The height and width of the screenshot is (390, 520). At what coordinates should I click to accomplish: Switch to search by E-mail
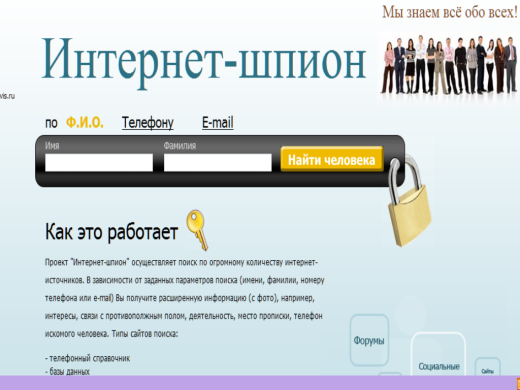point(218,123)
